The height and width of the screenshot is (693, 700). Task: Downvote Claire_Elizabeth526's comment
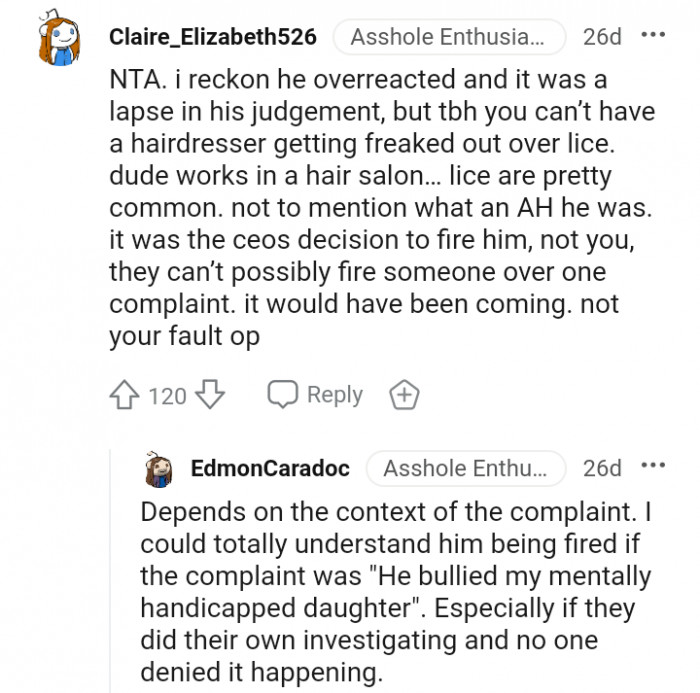coord(208,395)
